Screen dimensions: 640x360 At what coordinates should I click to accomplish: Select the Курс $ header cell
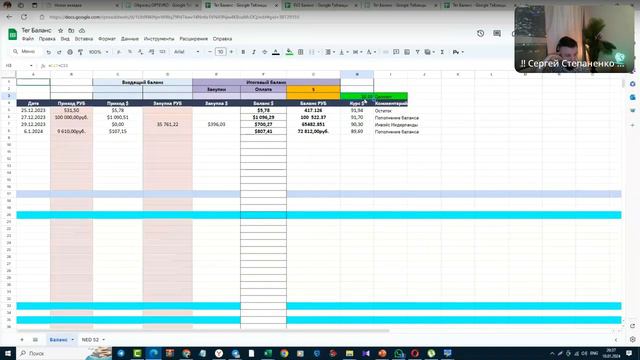(357, 104)
